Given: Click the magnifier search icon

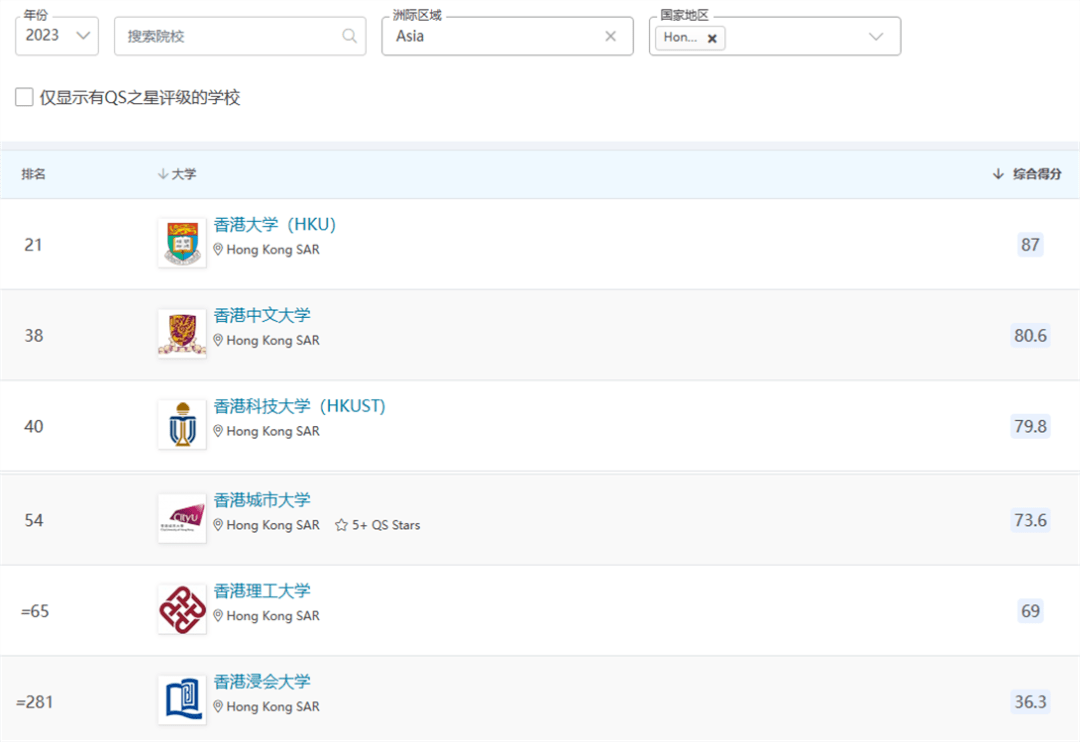Looking at the screenshot, I should tap(350, 36).
